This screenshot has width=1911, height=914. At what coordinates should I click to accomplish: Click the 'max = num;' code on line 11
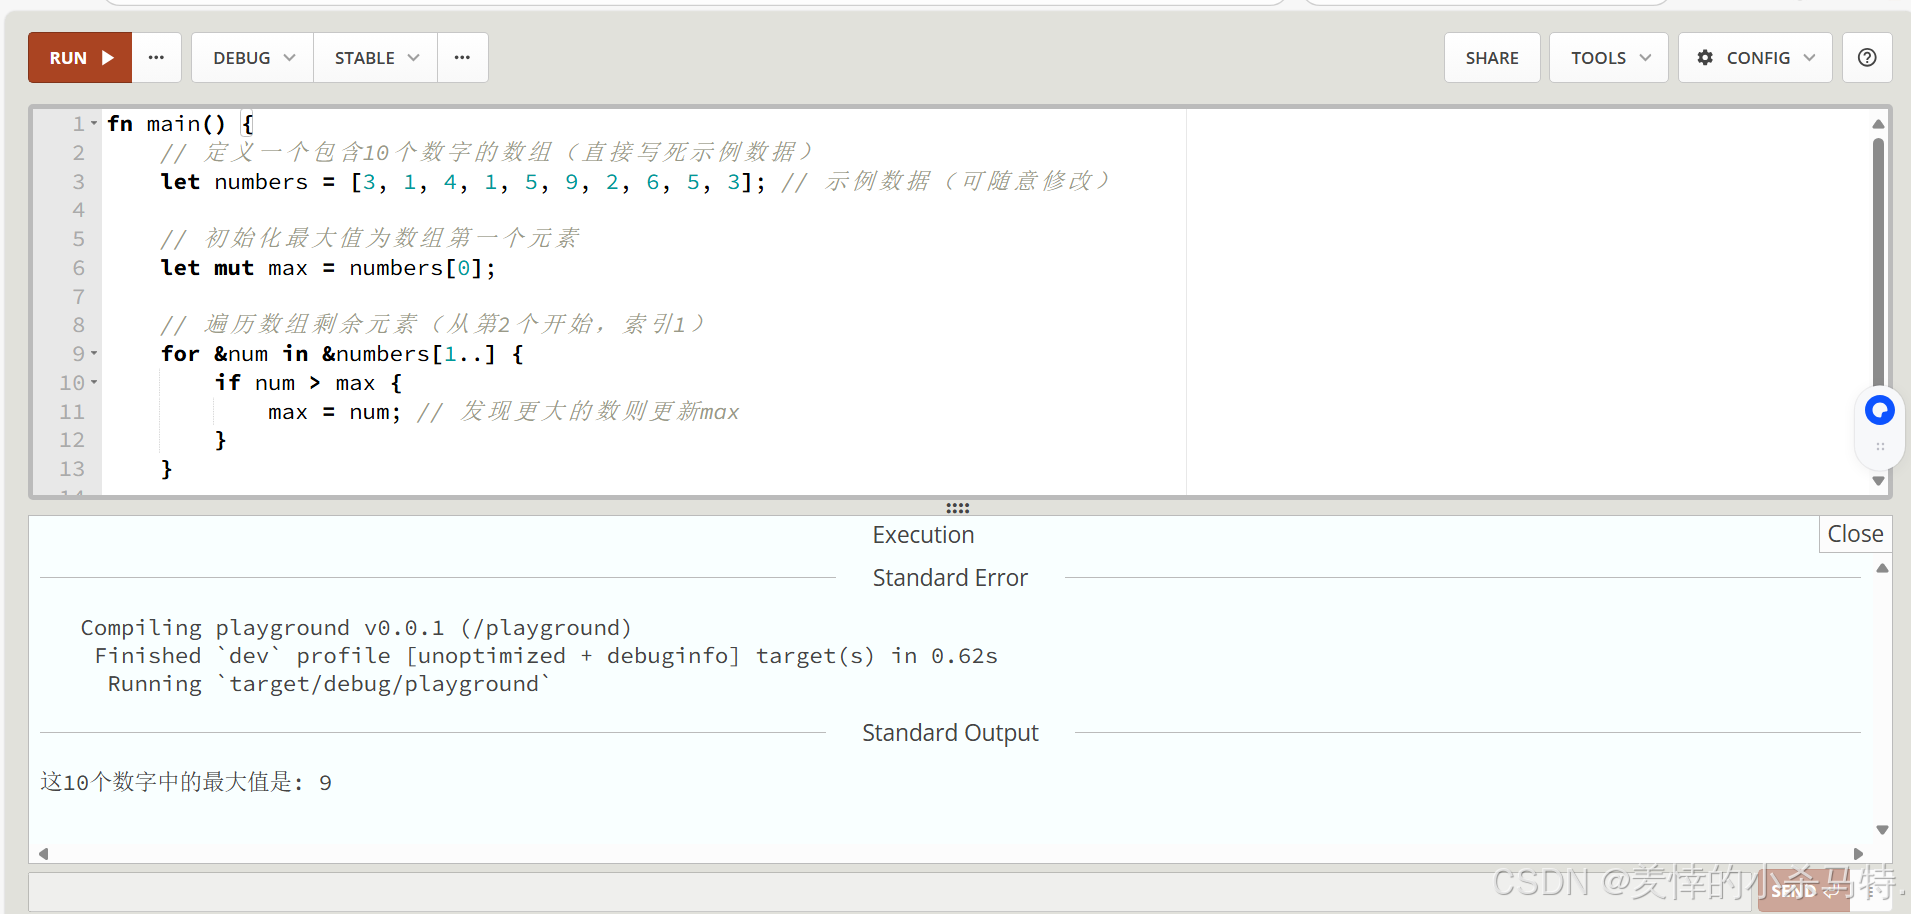point(334,412)
